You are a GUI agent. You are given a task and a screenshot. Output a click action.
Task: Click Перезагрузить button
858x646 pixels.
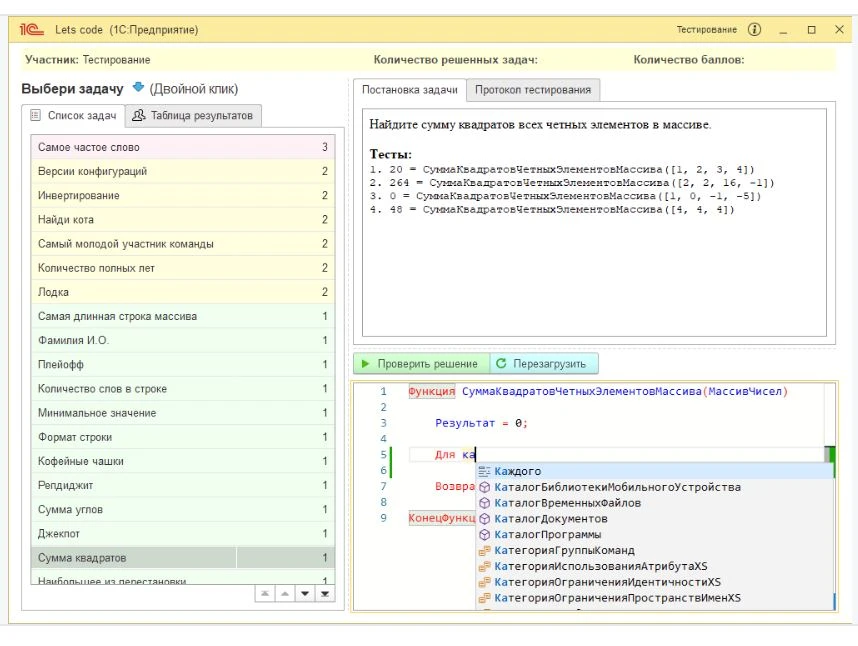[x=543, y=364]
